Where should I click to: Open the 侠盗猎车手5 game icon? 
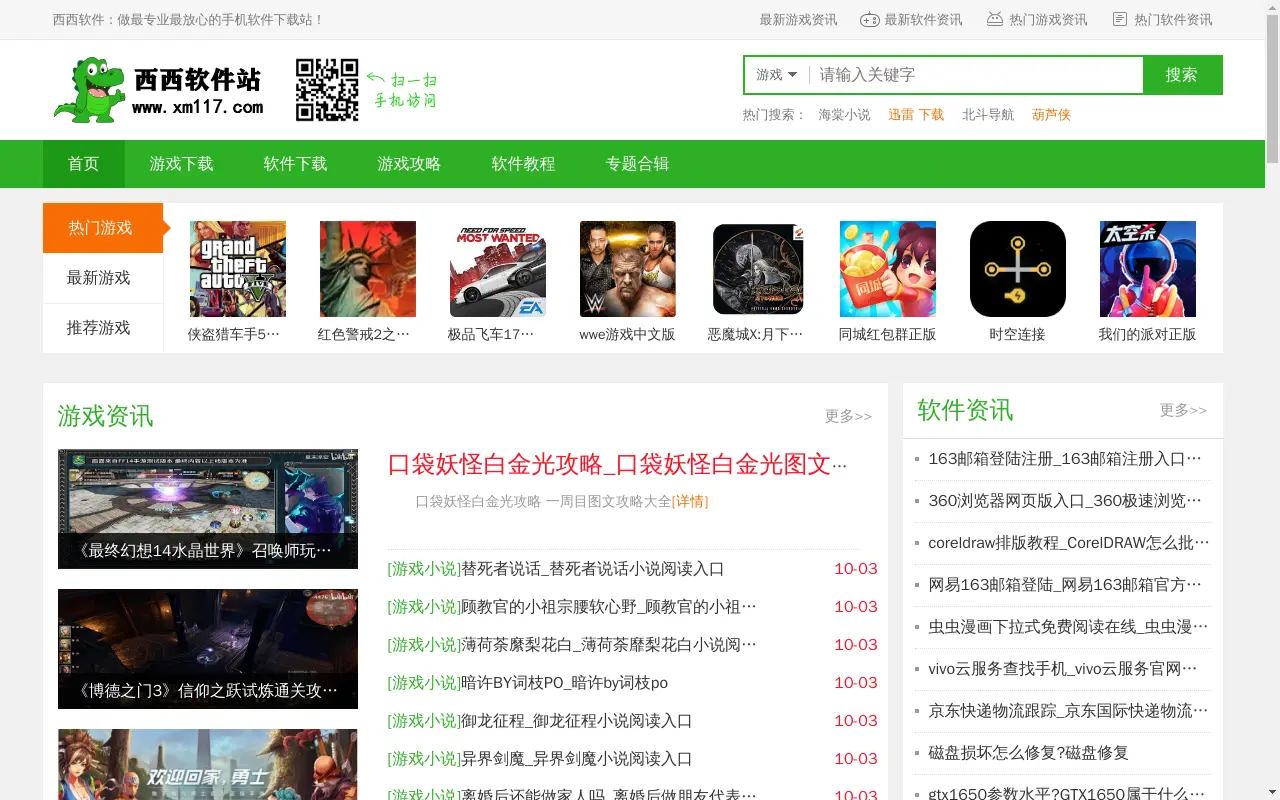(238, 269)
